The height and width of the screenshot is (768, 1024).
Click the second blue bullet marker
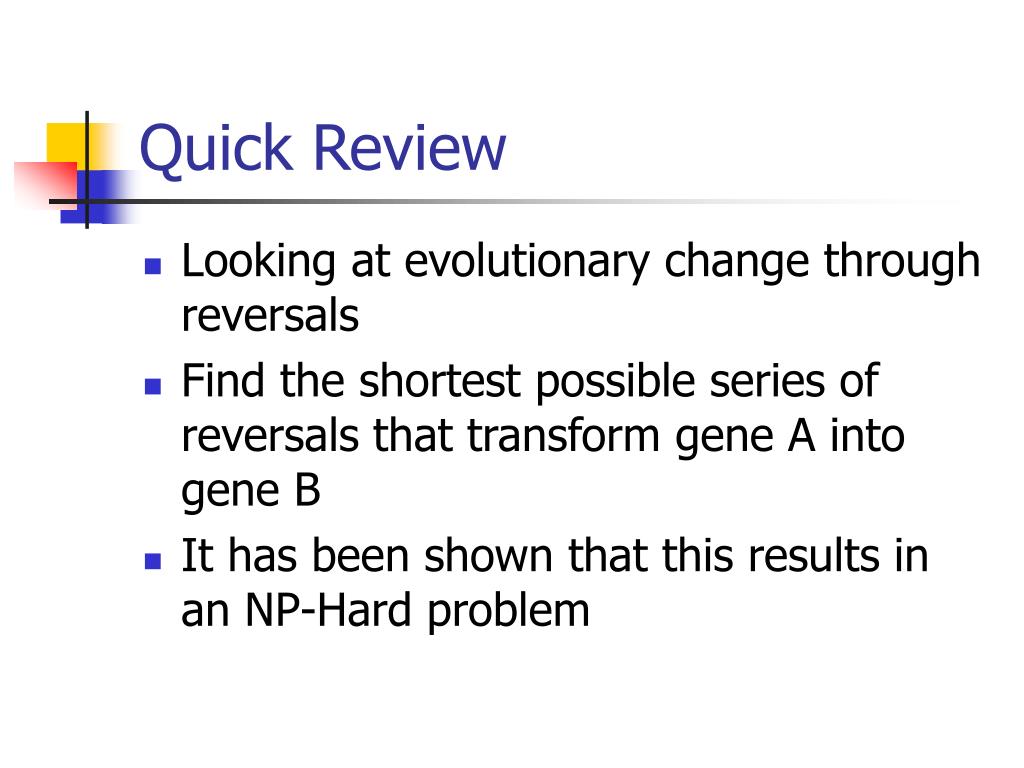pyautogui.click(x=153, y=387)
